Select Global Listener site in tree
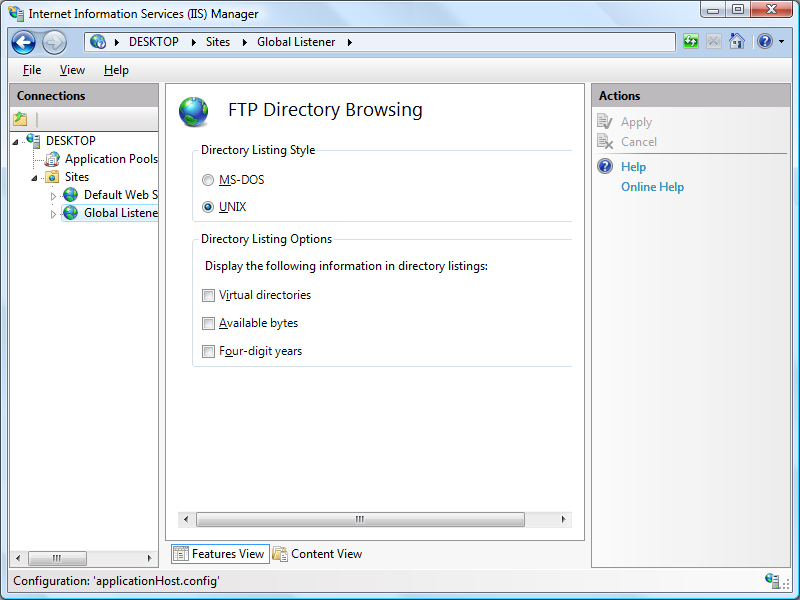Screen dimensions: 800x600 click(121, 213)
